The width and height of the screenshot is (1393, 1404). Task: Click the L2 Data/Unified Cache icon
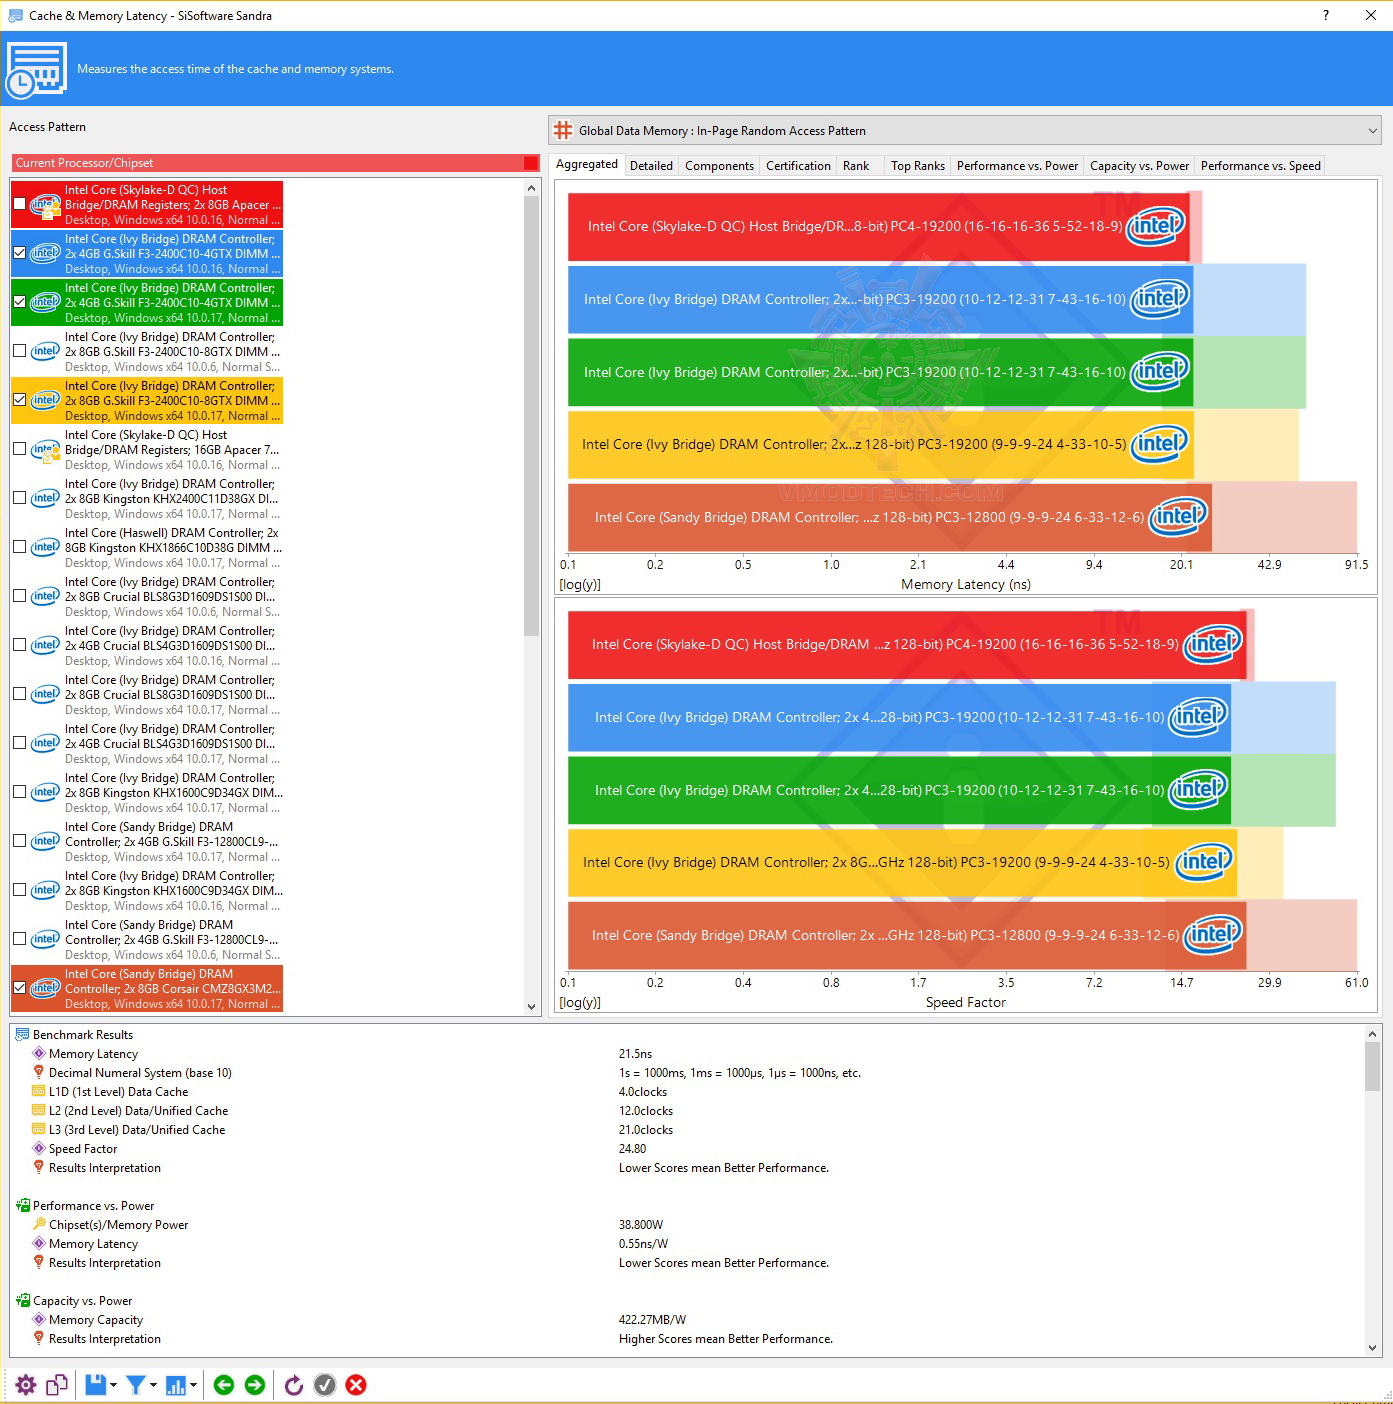[39, 1111]
